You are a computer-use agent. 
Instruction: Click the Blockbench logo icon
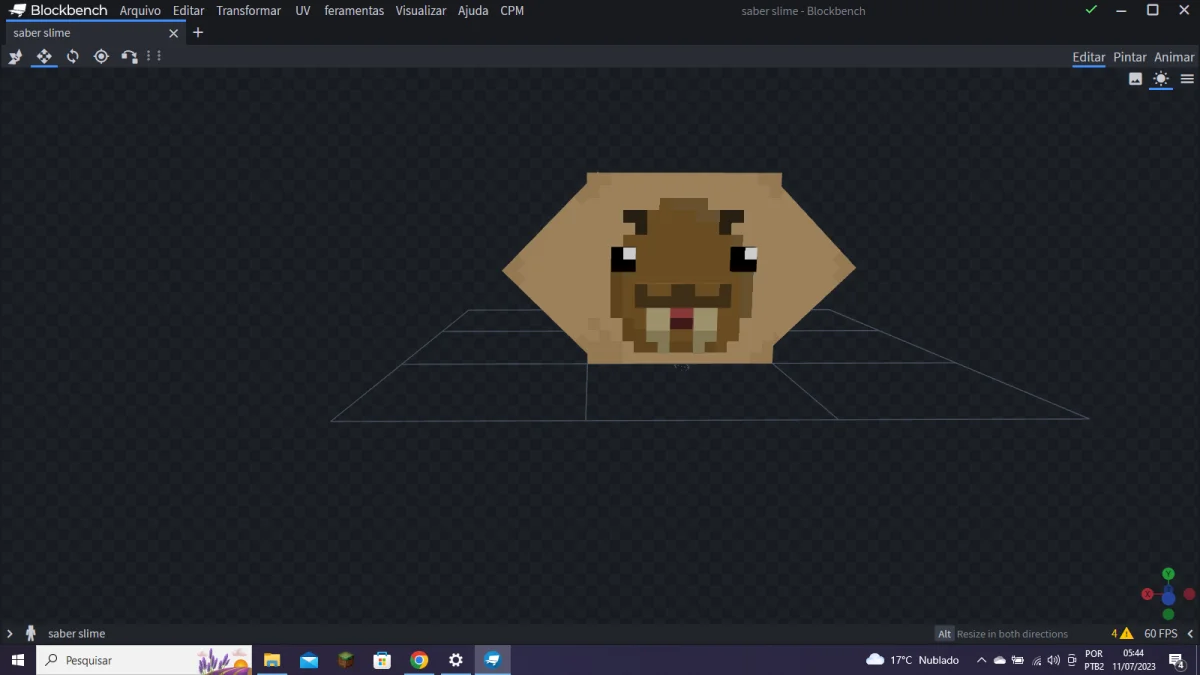(x=17, y=11)
